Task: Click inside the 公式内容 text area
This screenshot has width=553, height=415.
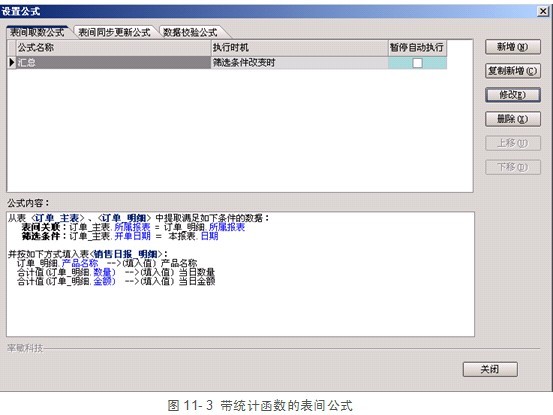Action: [240, 274]
